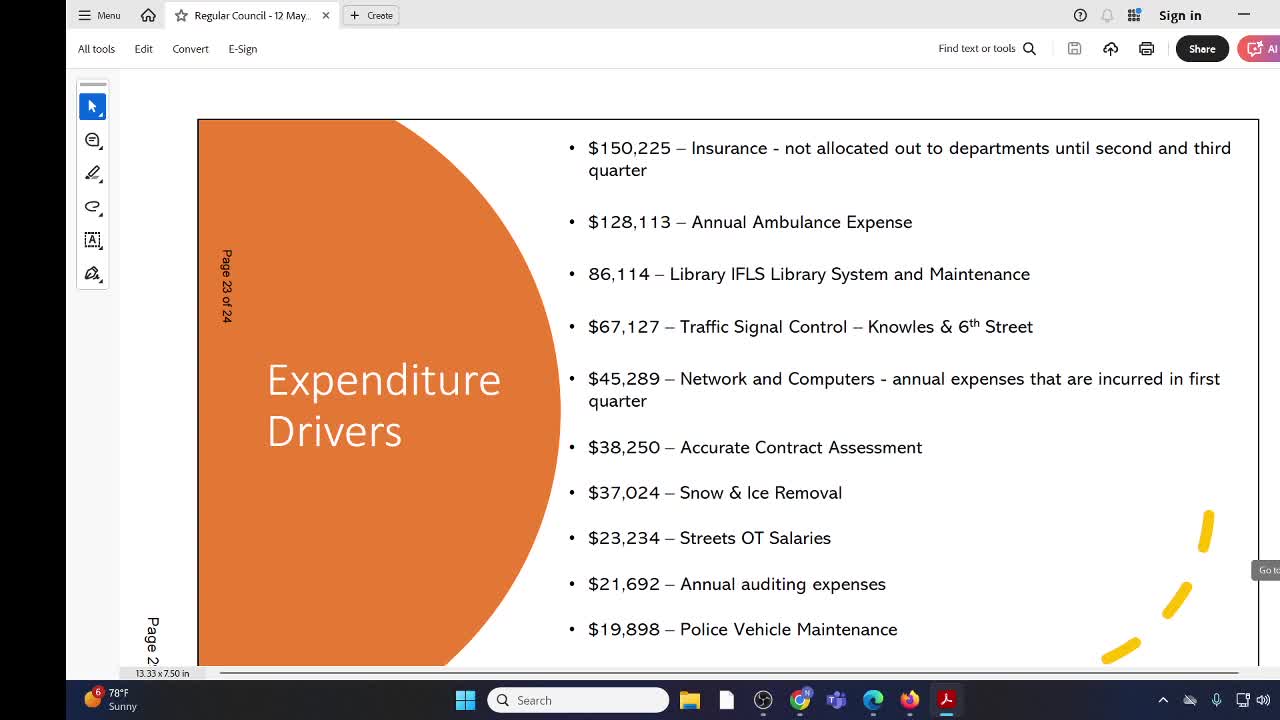
Task: Click the Expenditure Drivers slide title
Action: tap(384, 405)
